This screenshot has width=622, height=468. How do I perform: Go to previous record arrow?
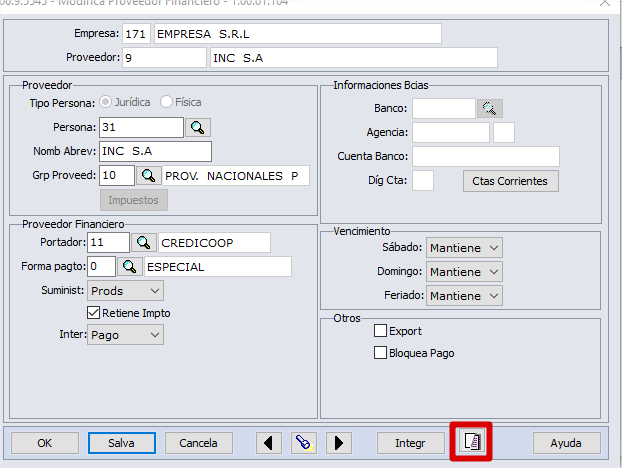pos(269,443)
